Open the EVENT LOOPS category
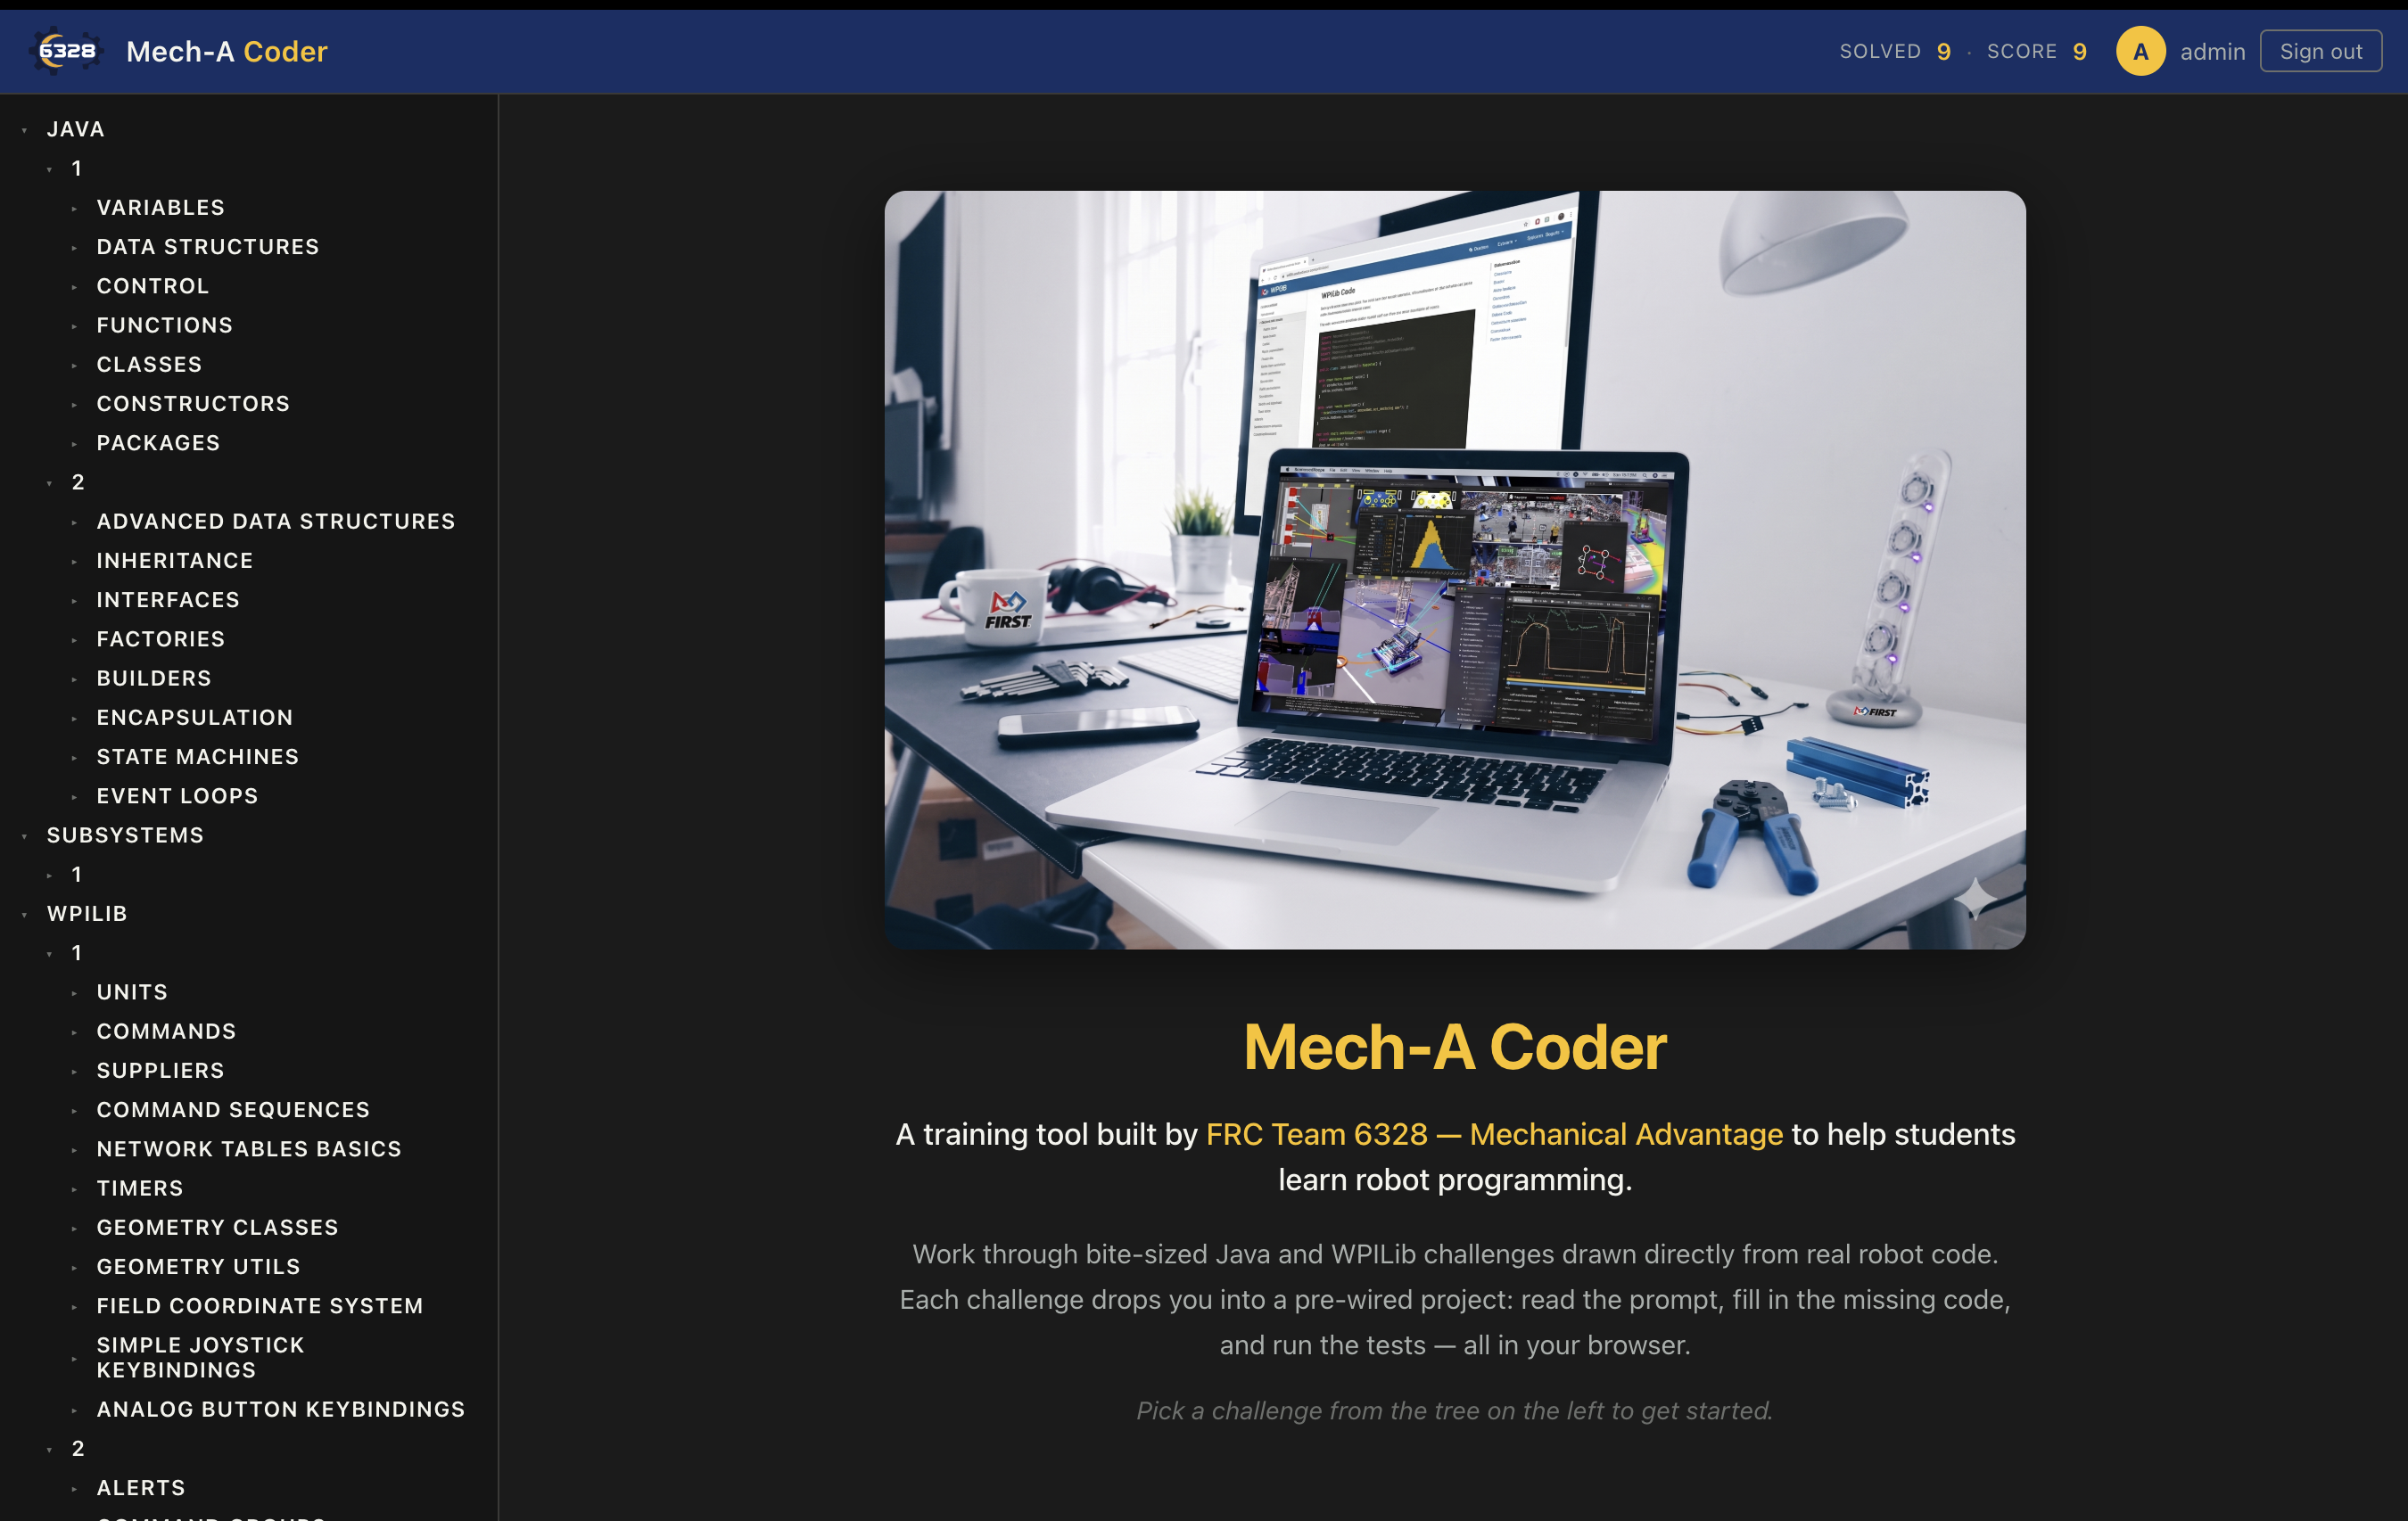Viewport: 2408px width, 1521px height. click(x=177, y=796)
